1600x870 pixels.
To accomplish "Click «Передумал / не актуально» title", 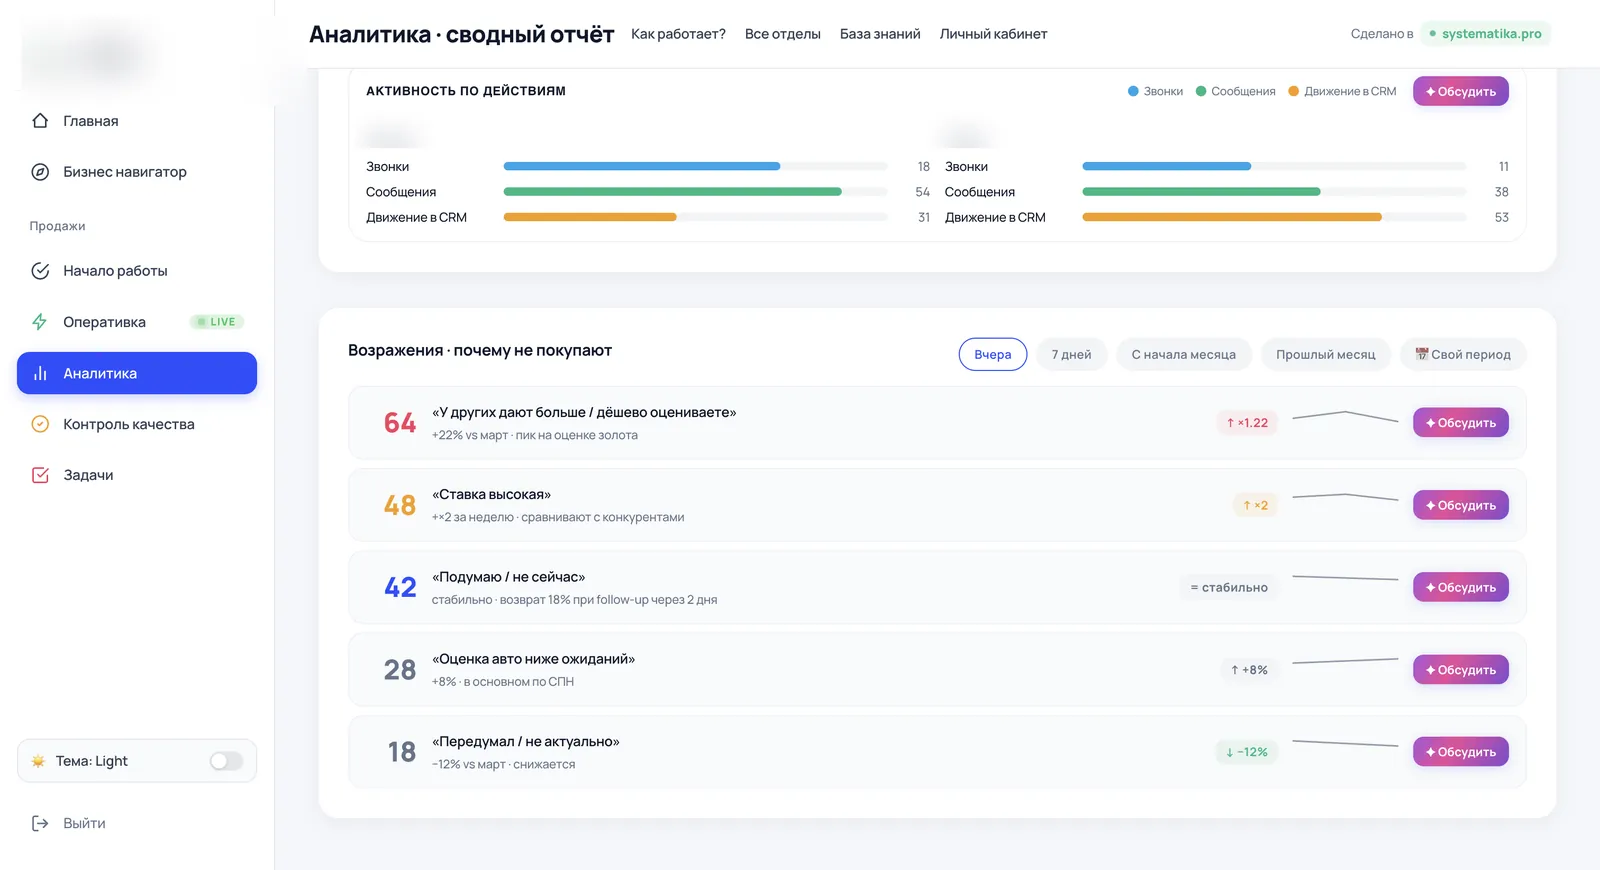I will (526, 741).
